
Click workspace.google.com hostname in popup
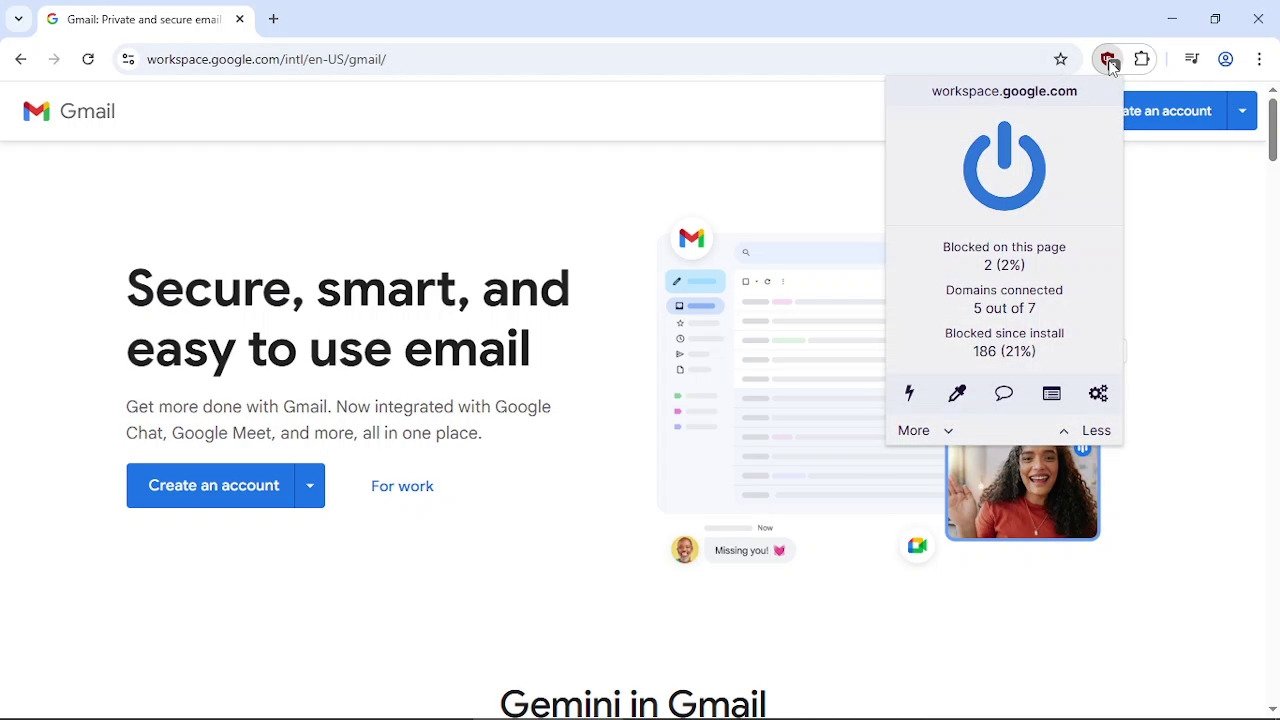(1004, 91)
